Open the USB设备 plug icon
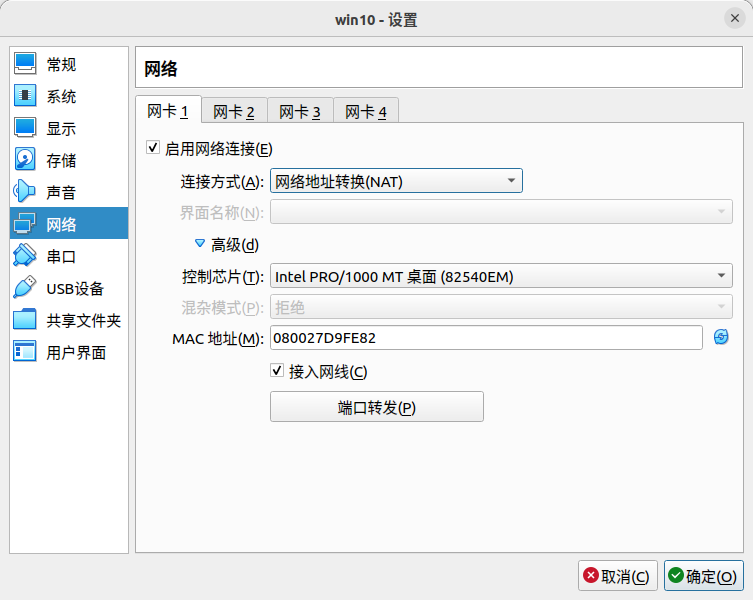This screenshot has height=600, width=753. coord(25,288)
